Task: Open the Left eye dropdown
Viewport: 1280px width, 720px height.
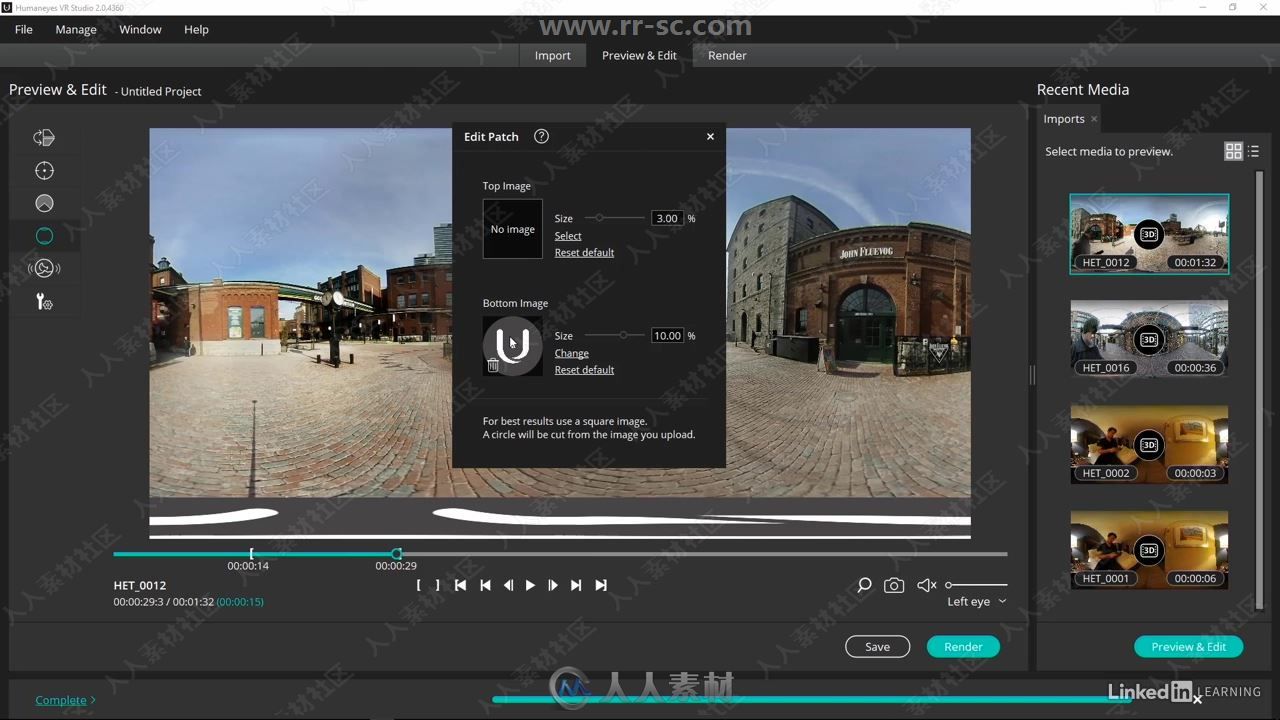Action: click(977, 601)
